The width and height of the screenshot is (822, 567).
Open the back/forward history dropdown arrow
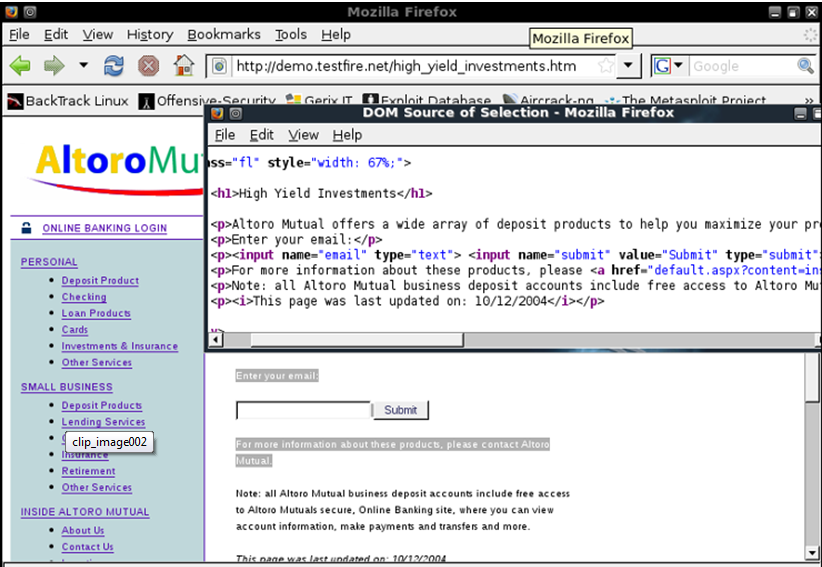pos(83,66)
